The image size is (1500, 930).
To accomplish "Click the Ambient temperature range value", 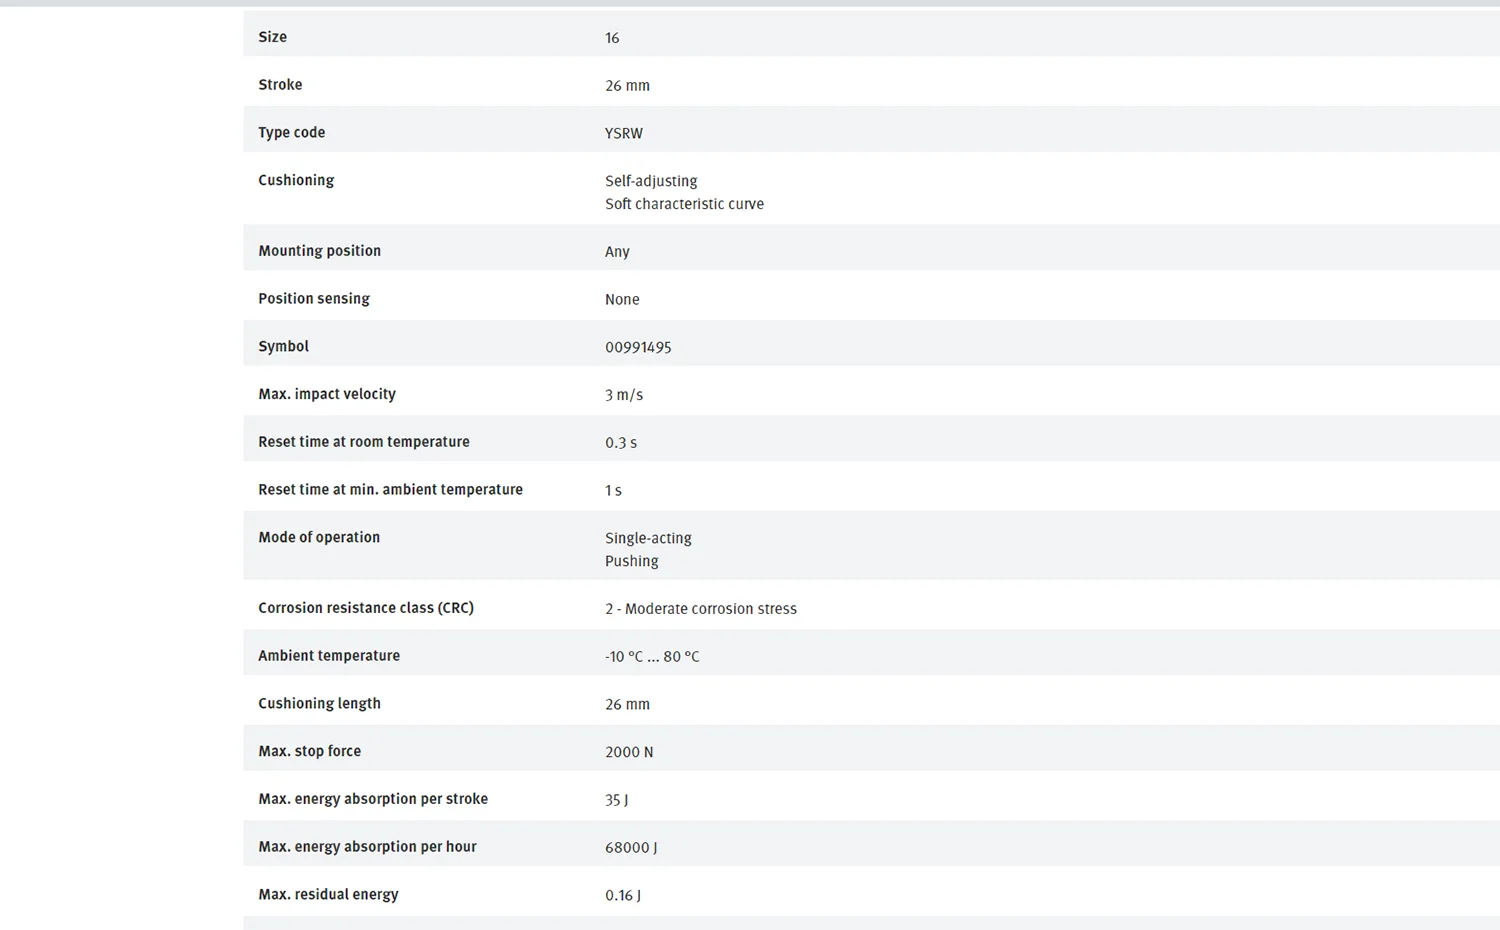I will (x=652, y=657).
